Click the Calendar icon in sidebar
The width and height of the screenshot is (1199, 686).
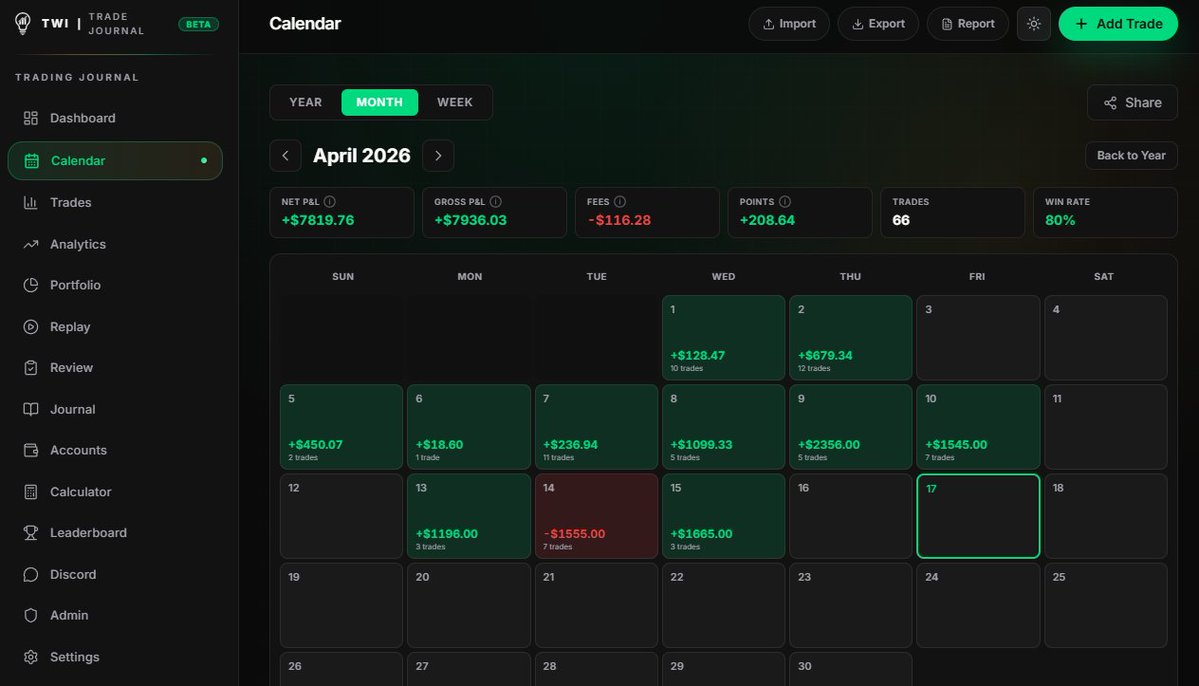coord(31,161)
